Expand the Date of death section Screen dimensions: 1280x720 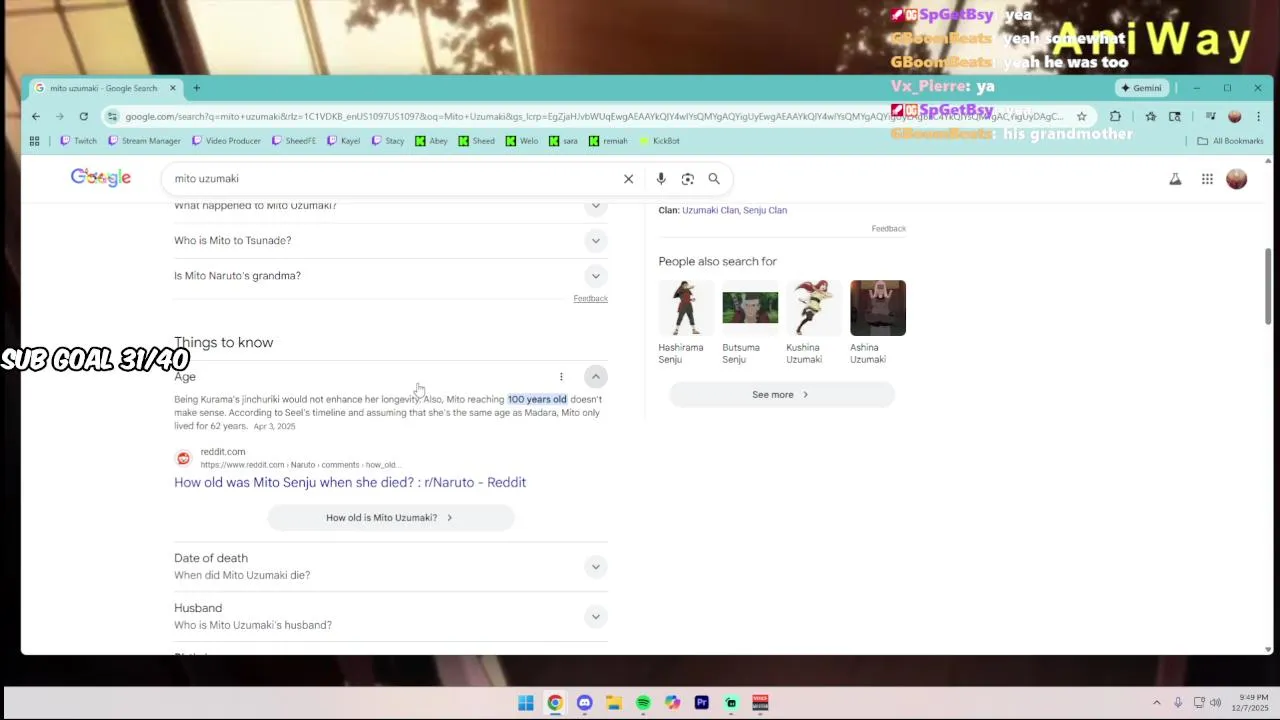point(595,567)
